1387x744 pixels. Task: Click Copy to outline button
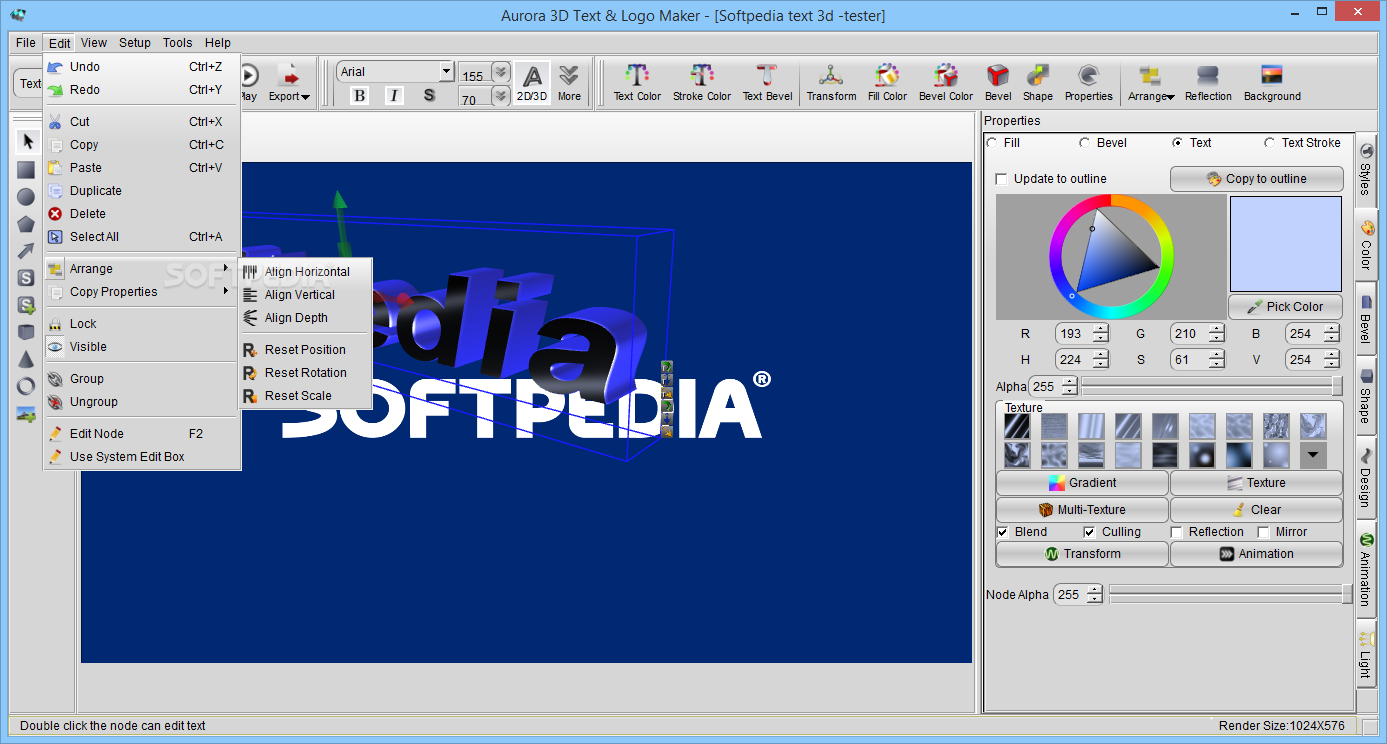(x=1256, y=179)
